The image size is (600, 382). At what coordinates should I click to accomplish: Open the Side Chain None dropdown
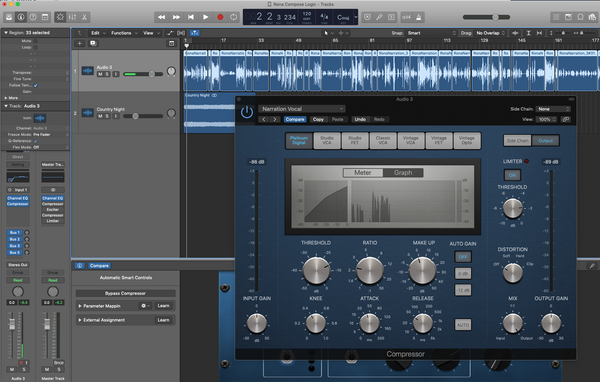coord(553,109)
